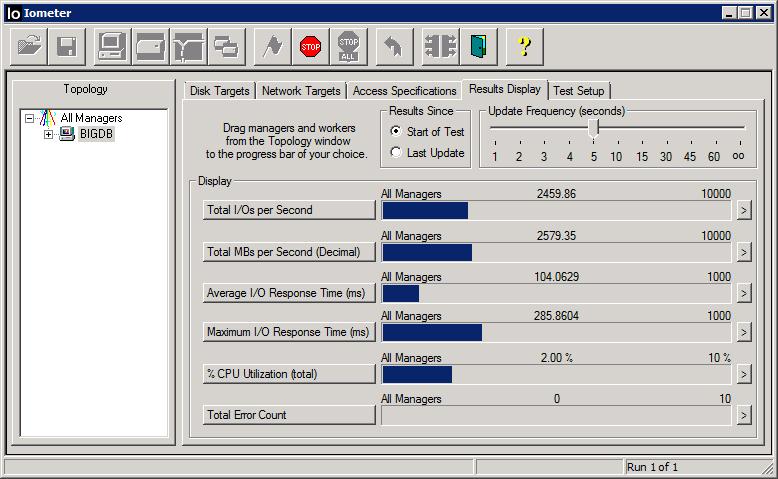Select Last Update radio button
The width and height of the screenshot is (778, 479).
point(395,152)
